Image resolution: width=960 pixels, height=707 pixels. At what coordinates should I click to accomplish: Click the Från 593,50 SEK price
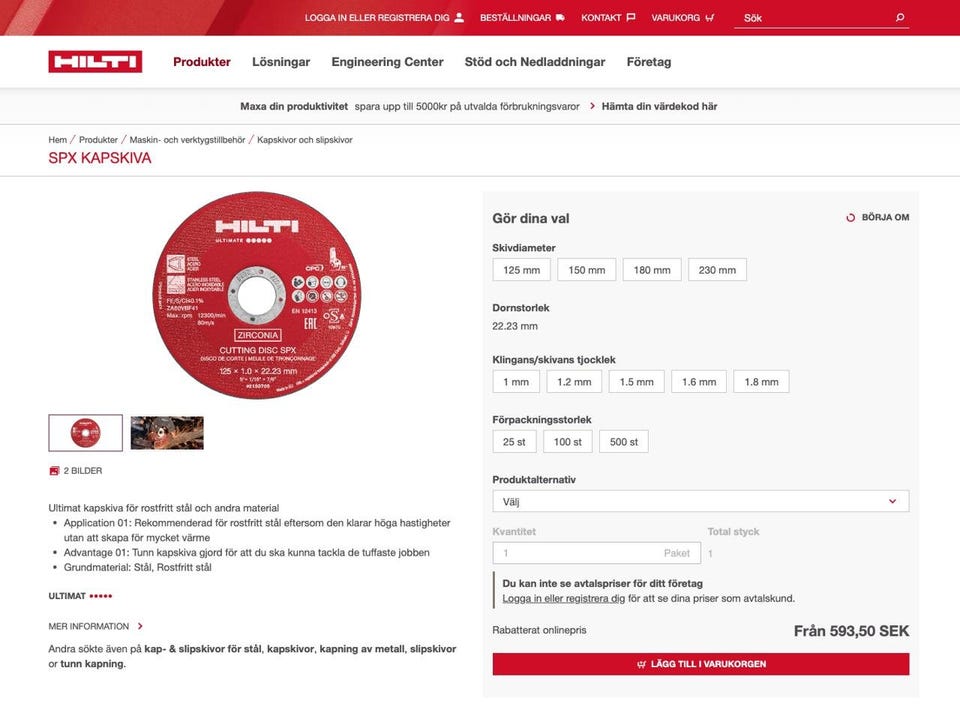tap(851, 630)
